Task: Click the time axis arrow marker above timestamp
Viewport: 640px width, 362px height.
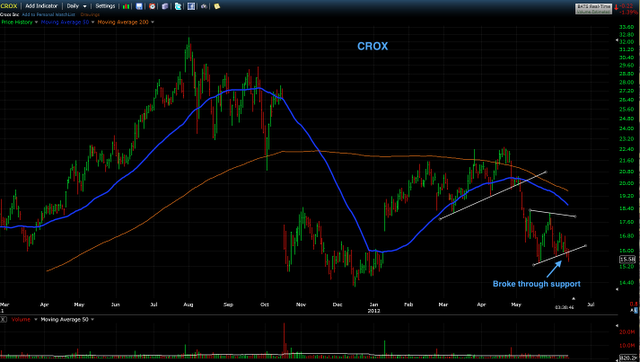Action: tap(573, 298)
